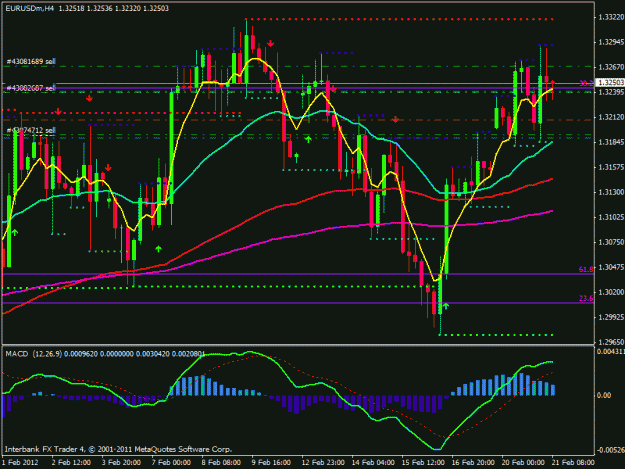Click the 2 Feb 12:00 time label
Screen dimensions: 625x469
[x=71, y=462]
